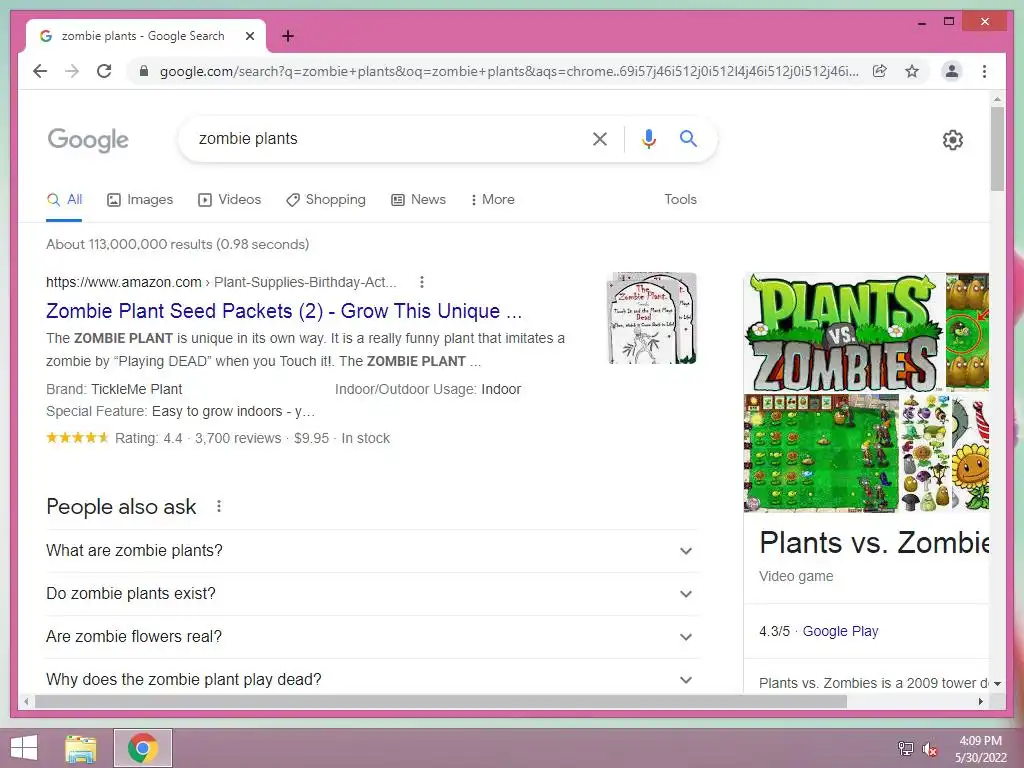
Task: Click the horizontal scrollbar thumb
Action: [441, 701]
